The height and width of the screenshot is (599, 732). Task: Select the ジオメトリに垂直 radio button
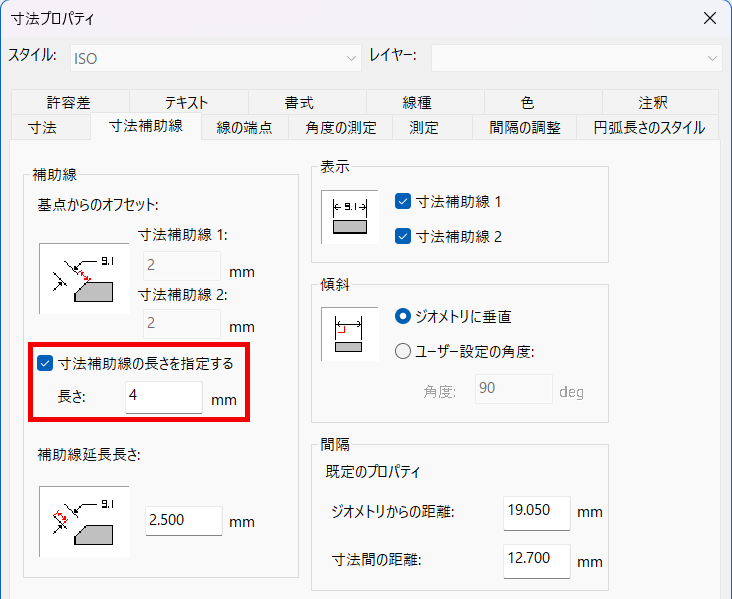[x=403, y=316]
